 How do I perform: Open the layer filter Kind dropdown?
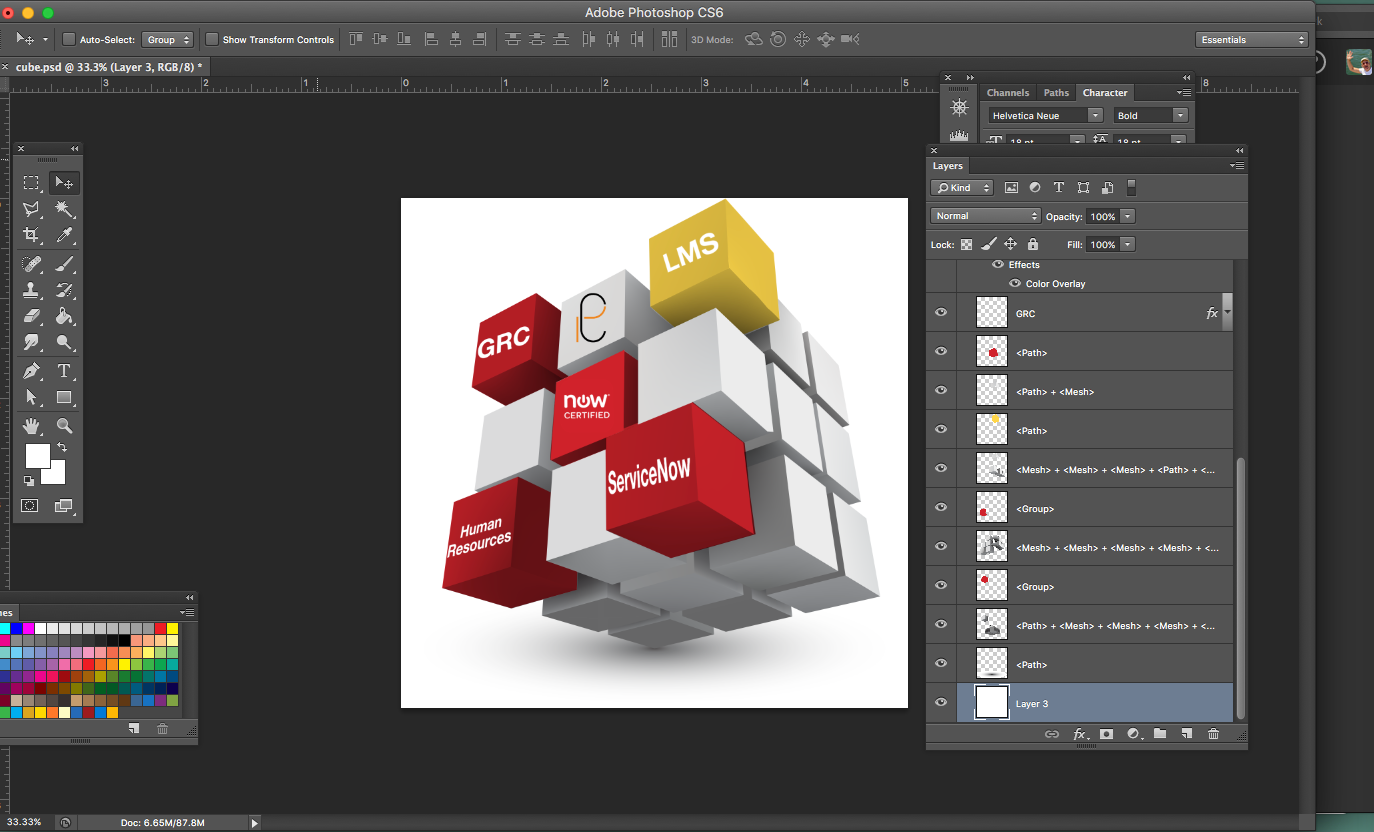[962, 188]
